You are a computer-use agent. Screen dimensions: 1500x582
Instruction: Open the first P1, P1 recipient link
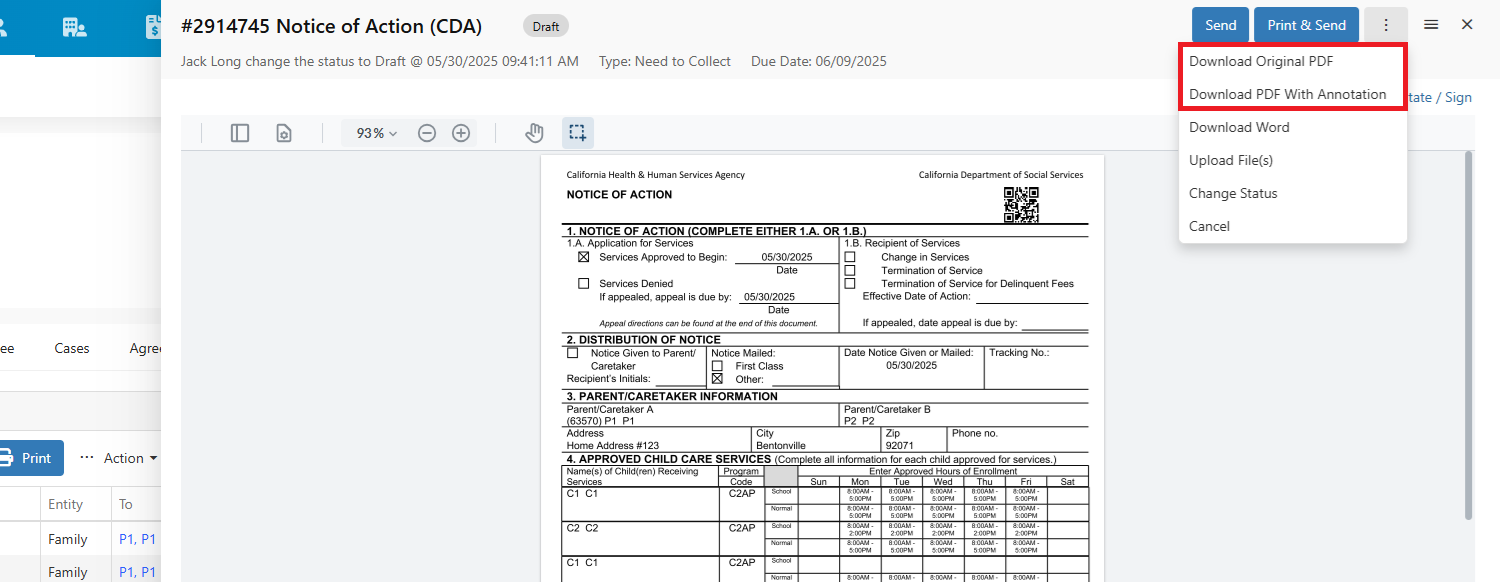coord(138,539)
